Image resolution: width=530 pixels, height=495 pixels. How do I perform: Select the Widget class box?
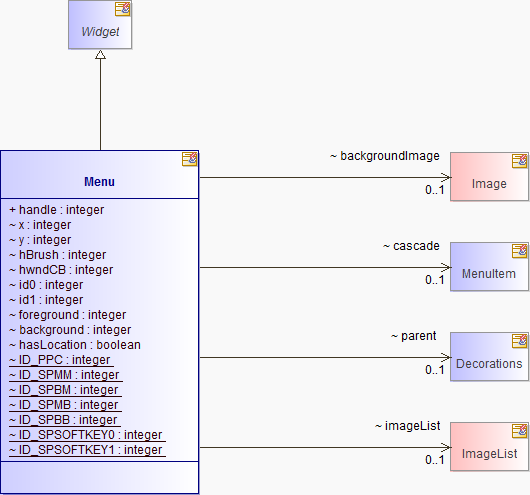pyautogui.click(x=100, y=25)
